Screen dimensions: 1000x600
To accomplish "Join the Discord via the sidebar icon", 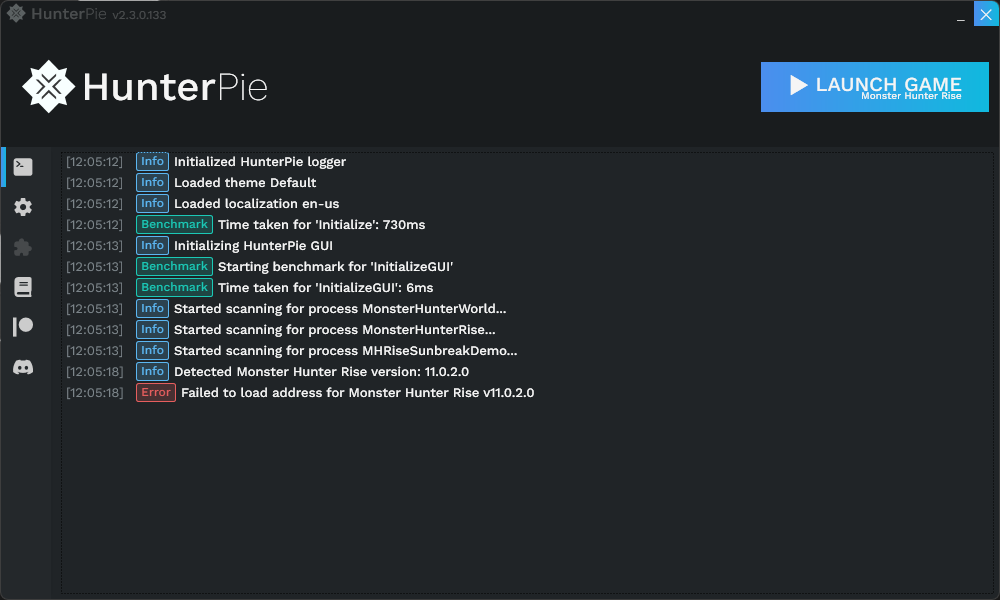I will 24,367.
